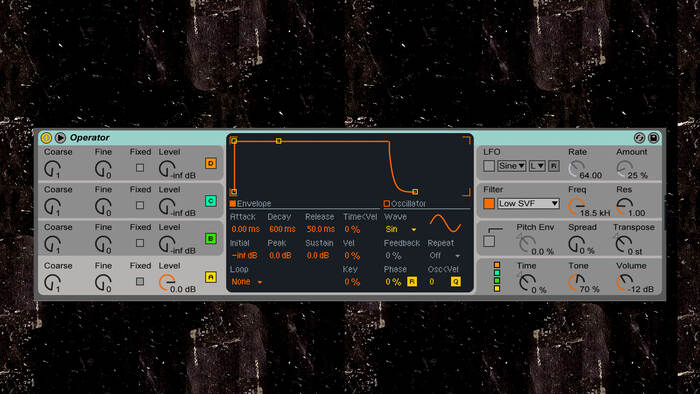Open the Loop None dropdown
The image size is (700, 394).
pyautogui.click(x=247, y=282)
